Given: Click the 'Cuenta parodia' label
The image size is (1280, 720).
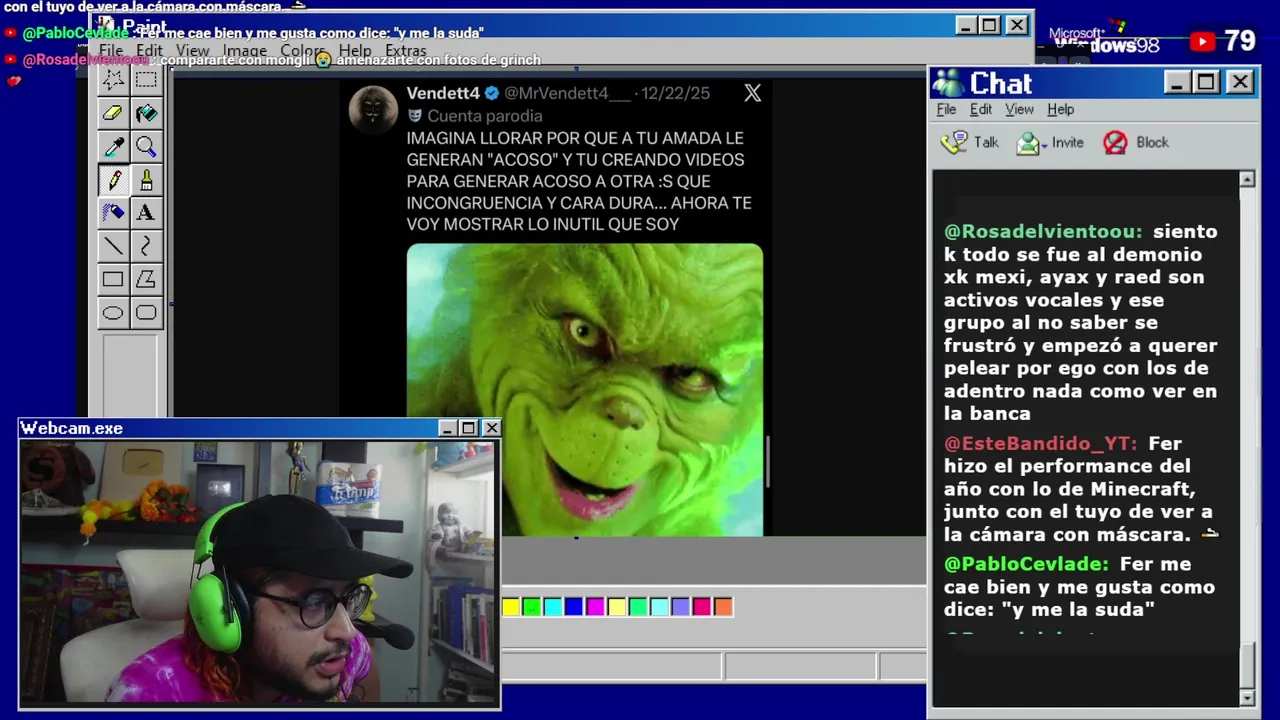Looking at the screenshot, I should tap(485, 116).
